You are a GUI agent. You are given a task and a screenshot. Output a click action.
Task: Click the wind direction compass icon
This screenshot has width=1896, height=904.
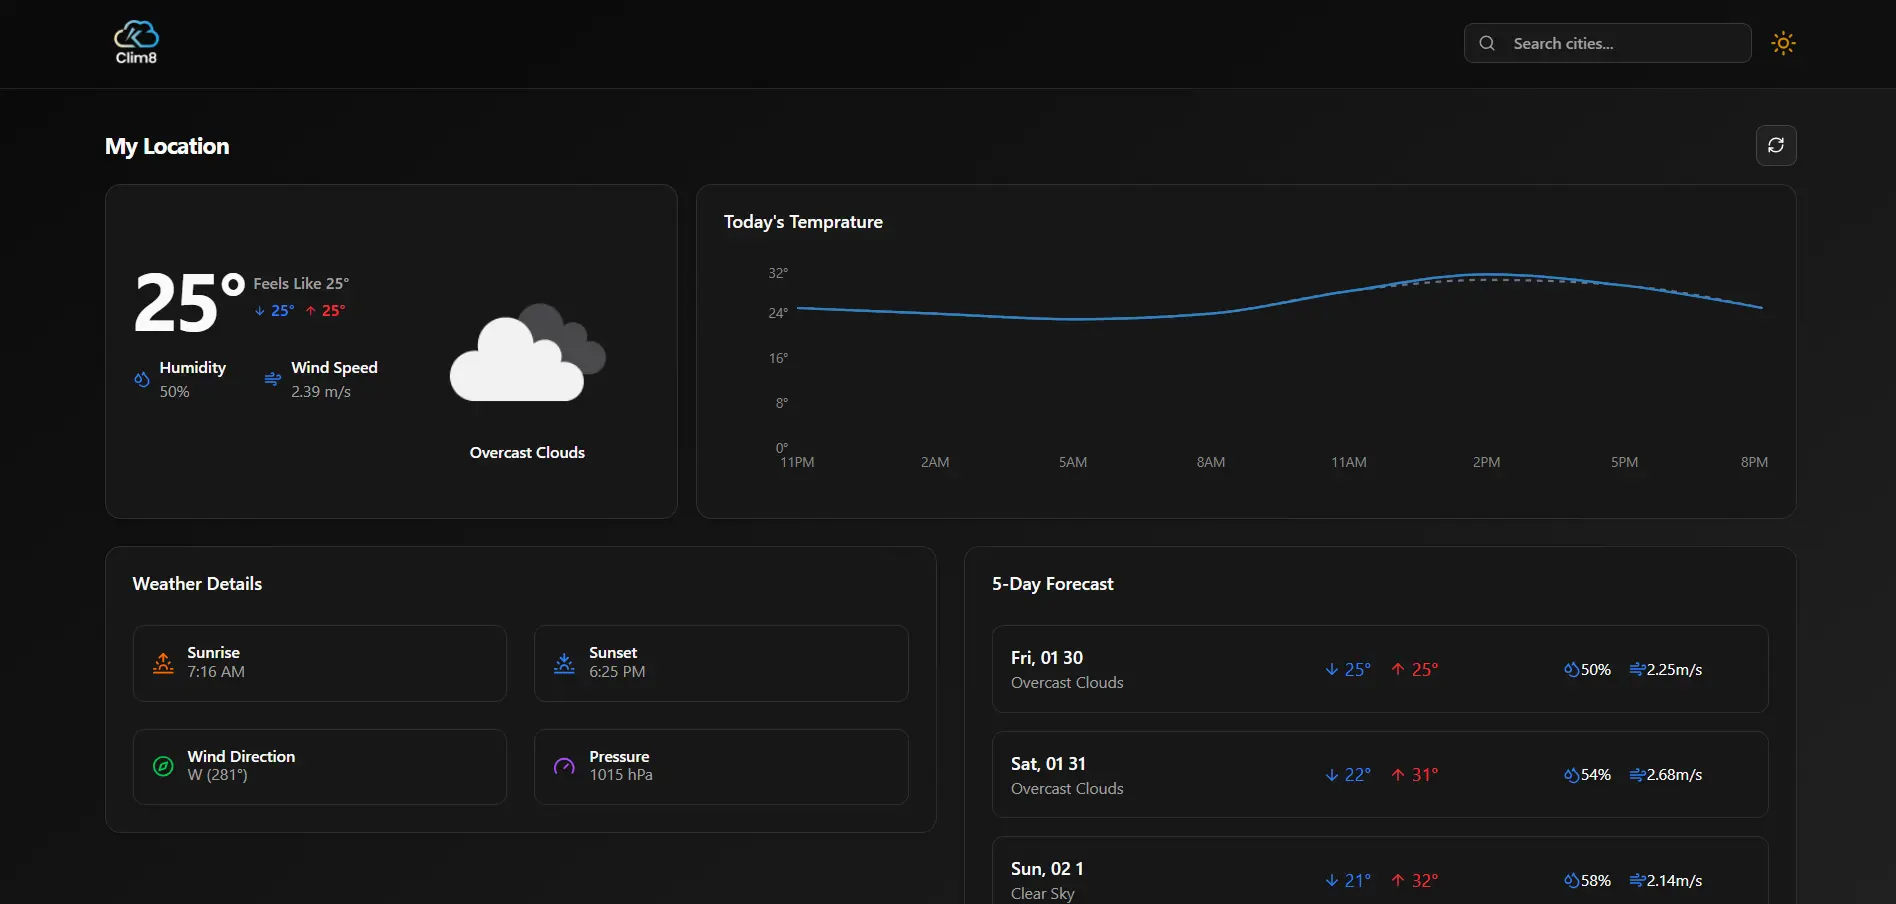(163, 767)
